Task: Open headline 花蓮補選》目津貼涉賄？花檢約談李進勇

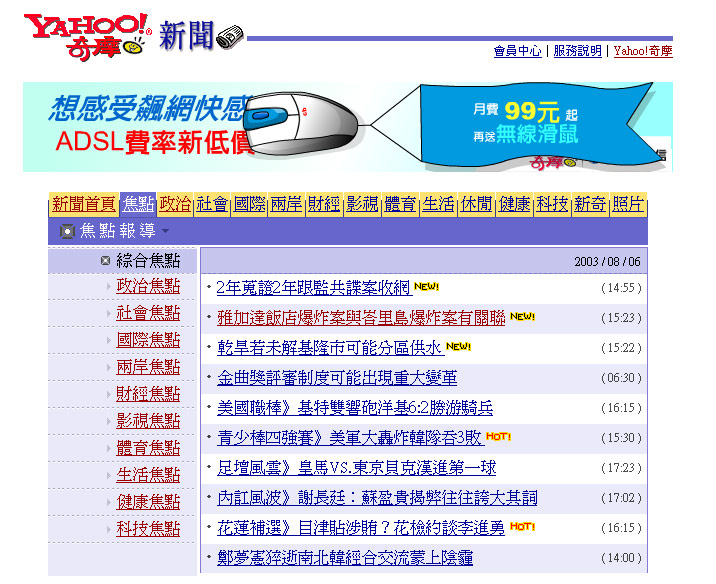Action: [x=361, y=528]
